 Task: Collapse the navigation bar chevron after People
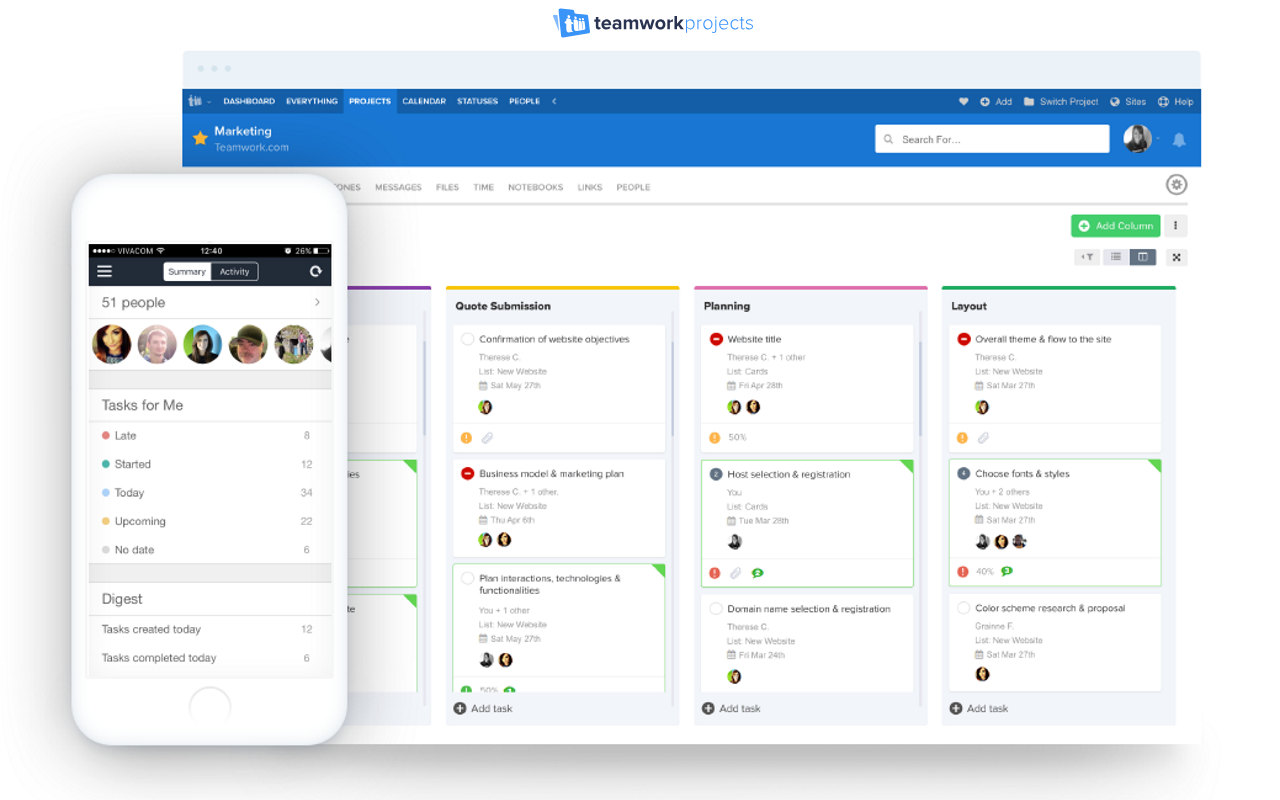[x=554, y=101]
